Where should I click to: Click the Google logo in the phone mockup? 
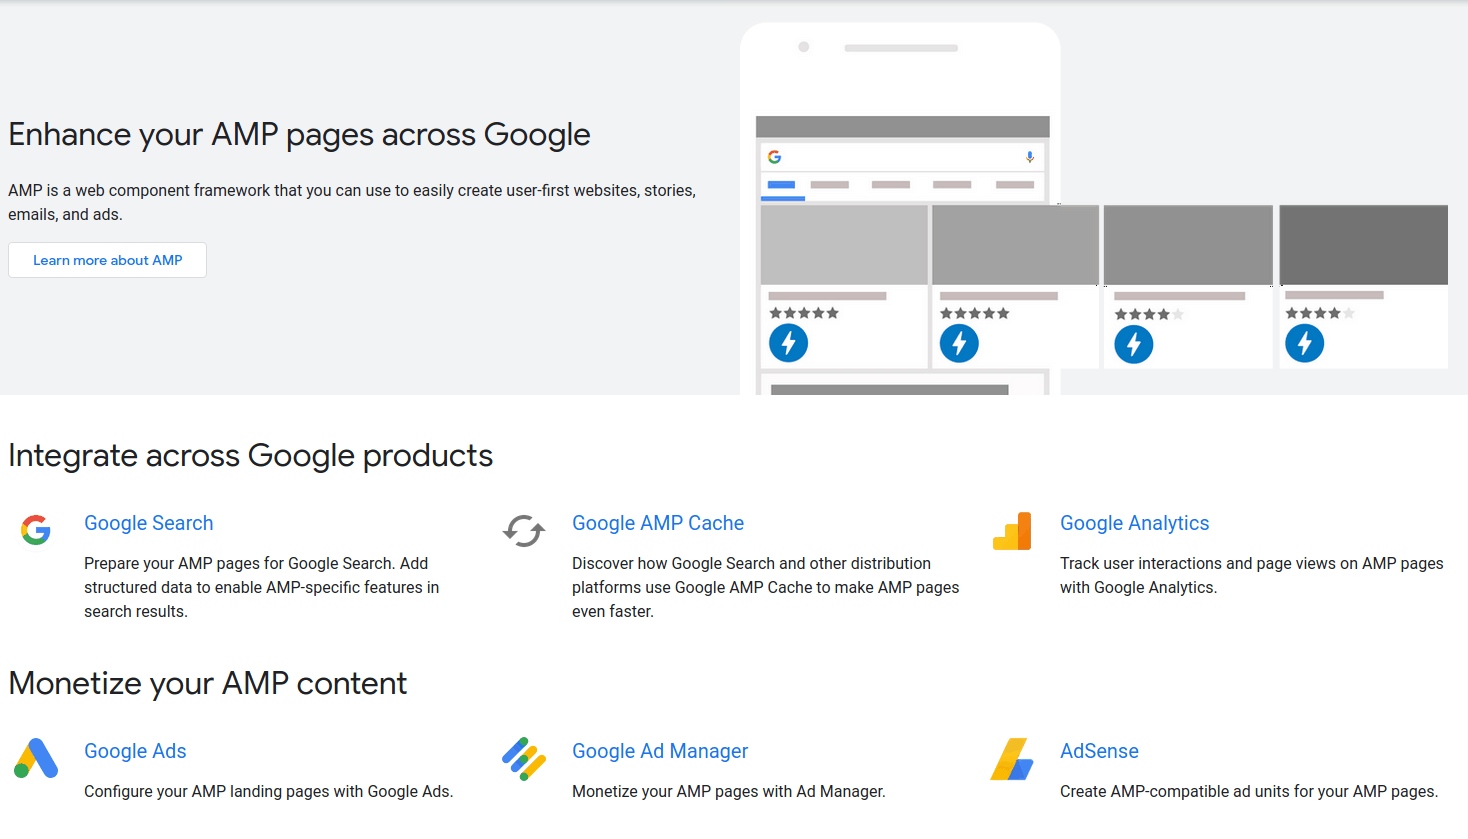pyautogui.click(x=776, y=156)
